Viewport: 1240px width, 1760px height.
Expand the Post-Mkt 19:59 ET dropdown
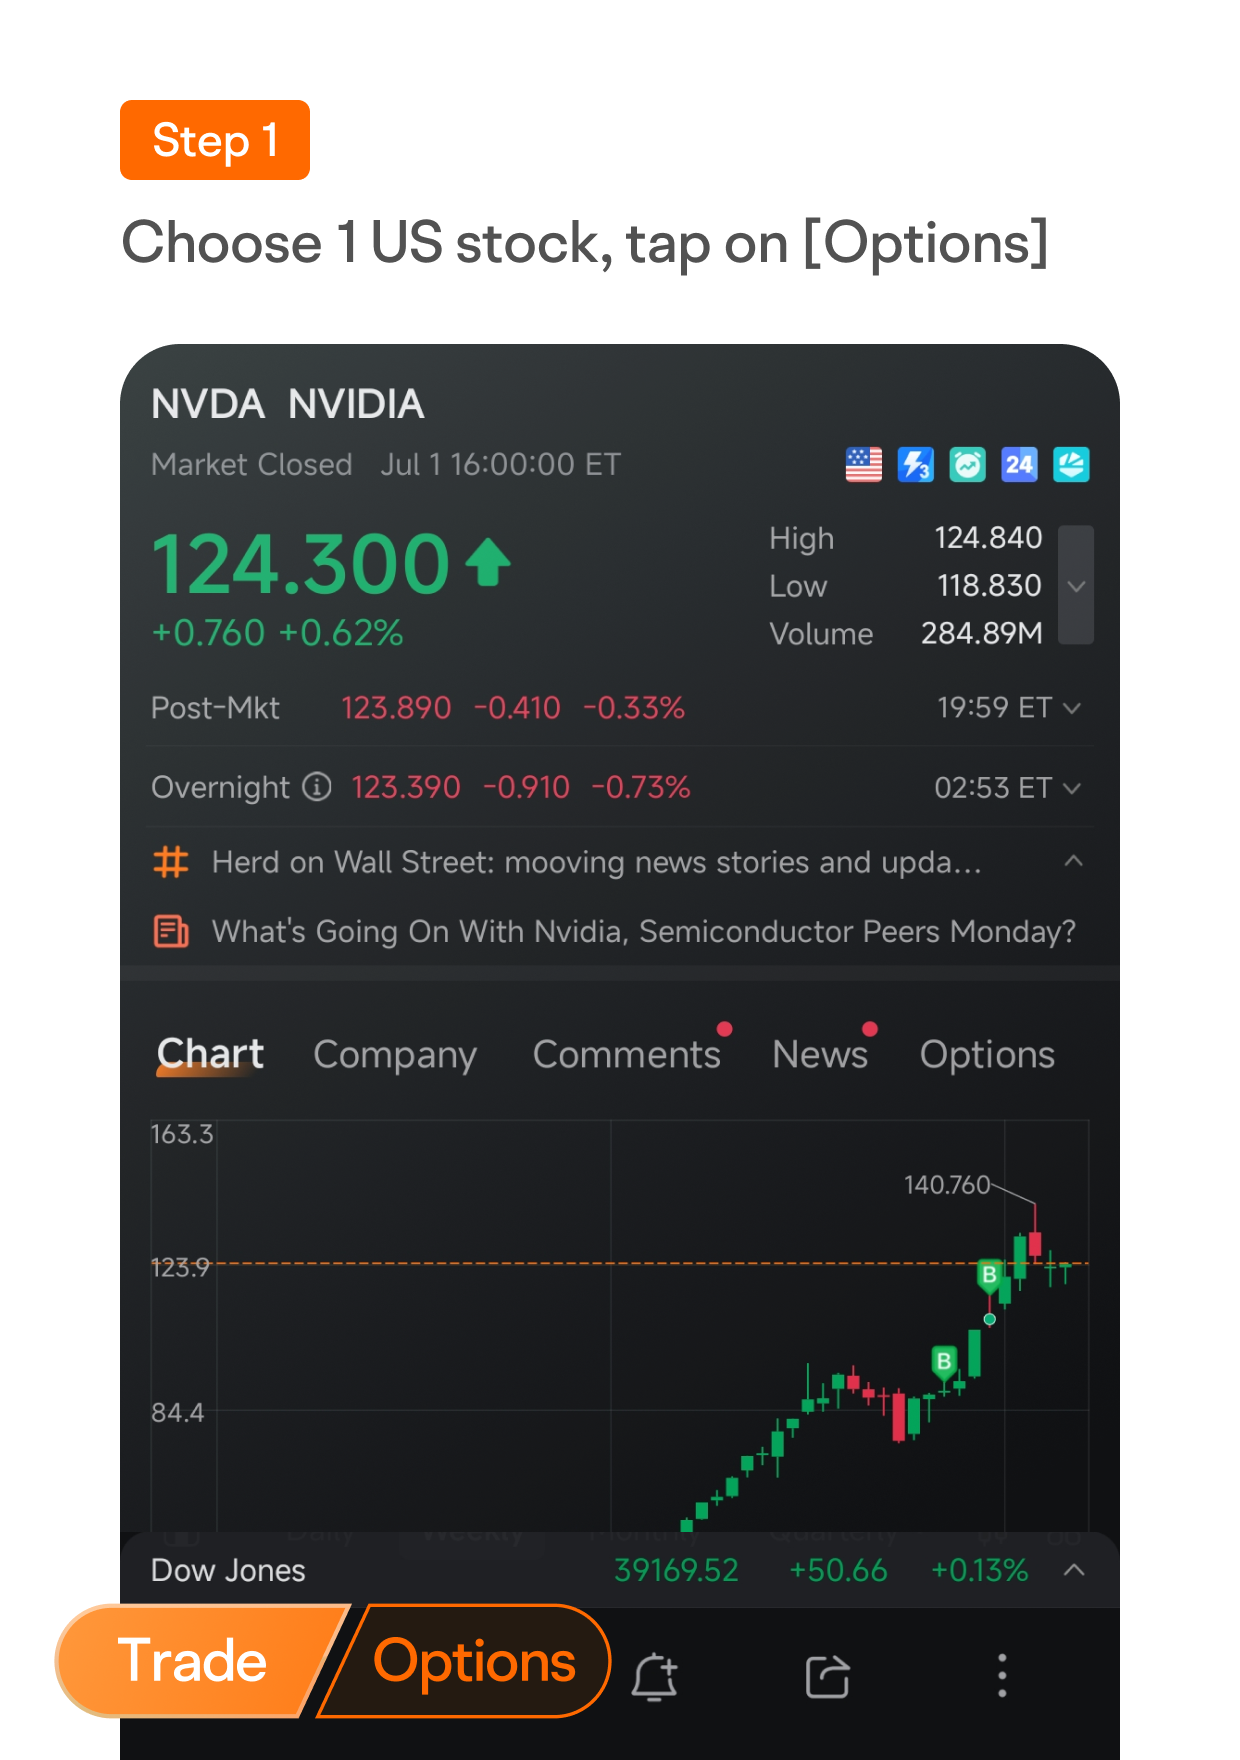click(x=1072, y=708)
